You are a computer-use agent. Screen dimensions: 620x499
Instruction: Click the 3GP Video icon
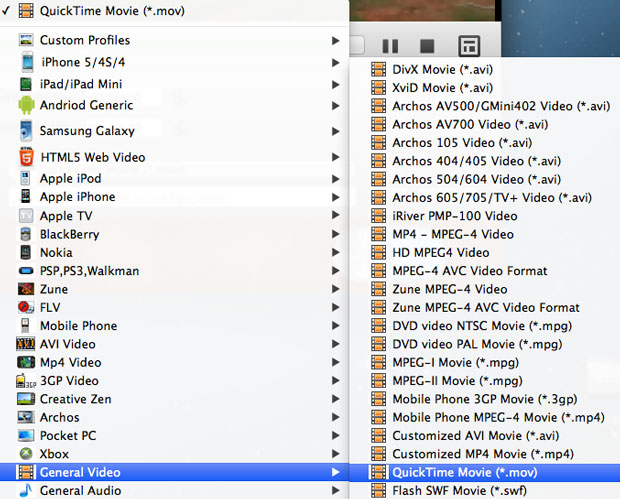pos(26,381)
